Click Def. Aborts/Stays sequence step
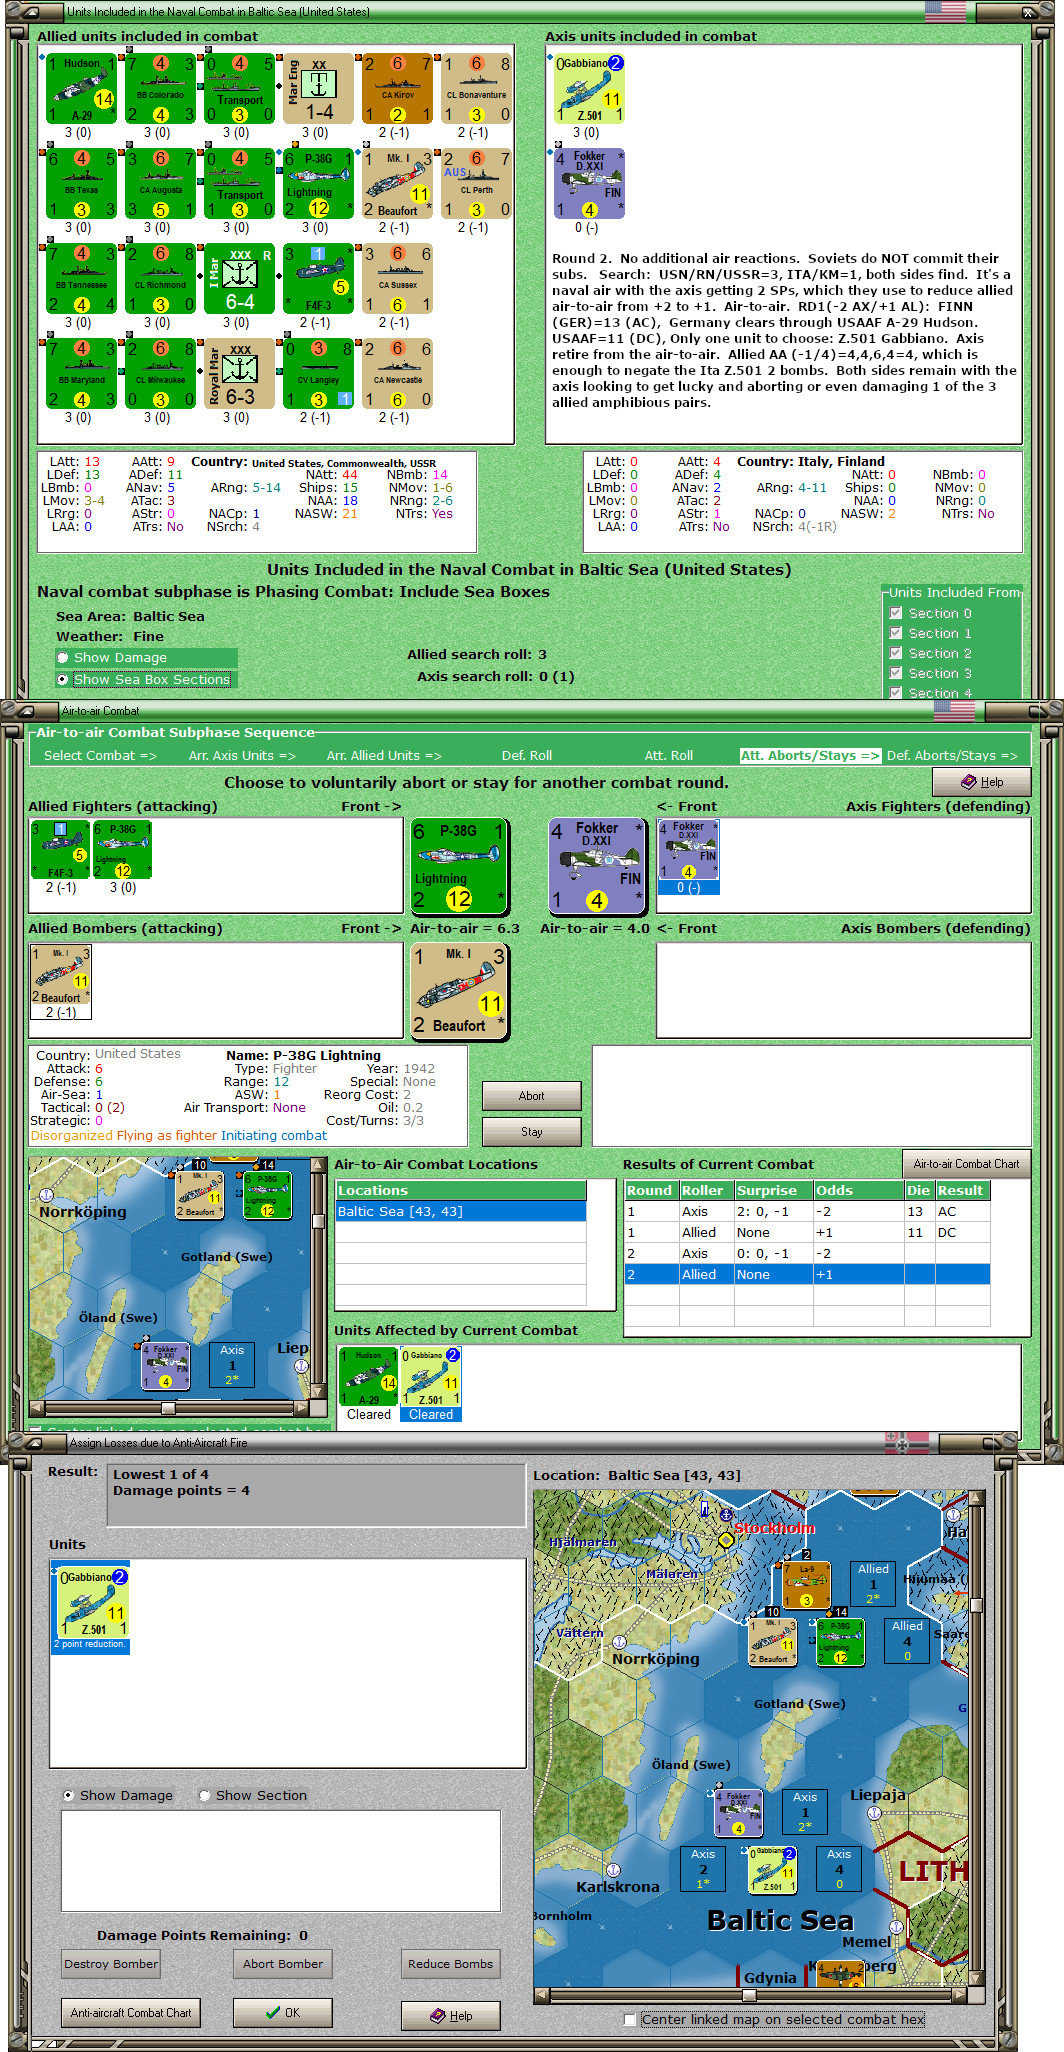Screen dimensions: 1064x2052 pyautogui.click(x=952, y=756)
